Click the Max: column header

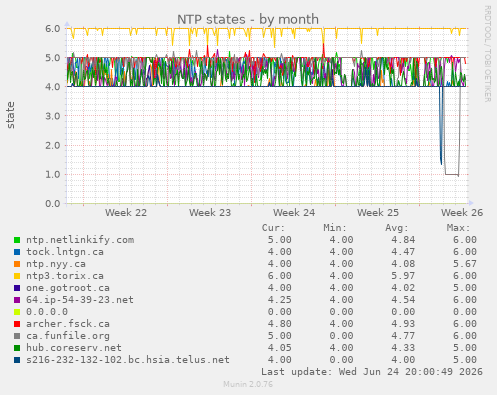458,228
